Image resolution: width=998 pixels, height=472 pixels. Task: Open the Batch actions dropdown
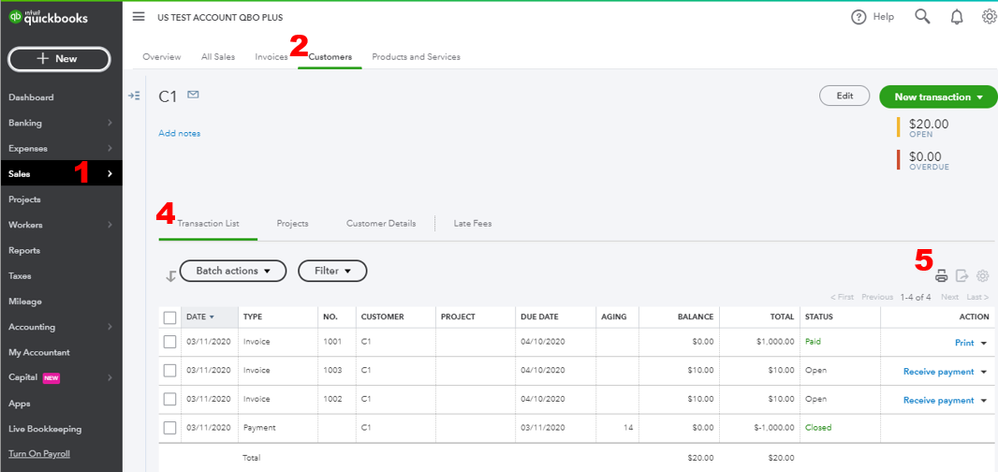point(233,271)
